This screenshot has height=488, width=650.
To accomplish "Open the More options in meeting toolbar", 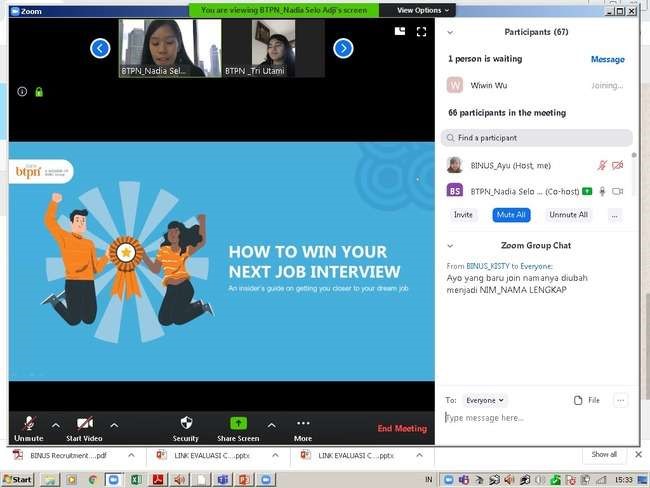I will (303, 429).
